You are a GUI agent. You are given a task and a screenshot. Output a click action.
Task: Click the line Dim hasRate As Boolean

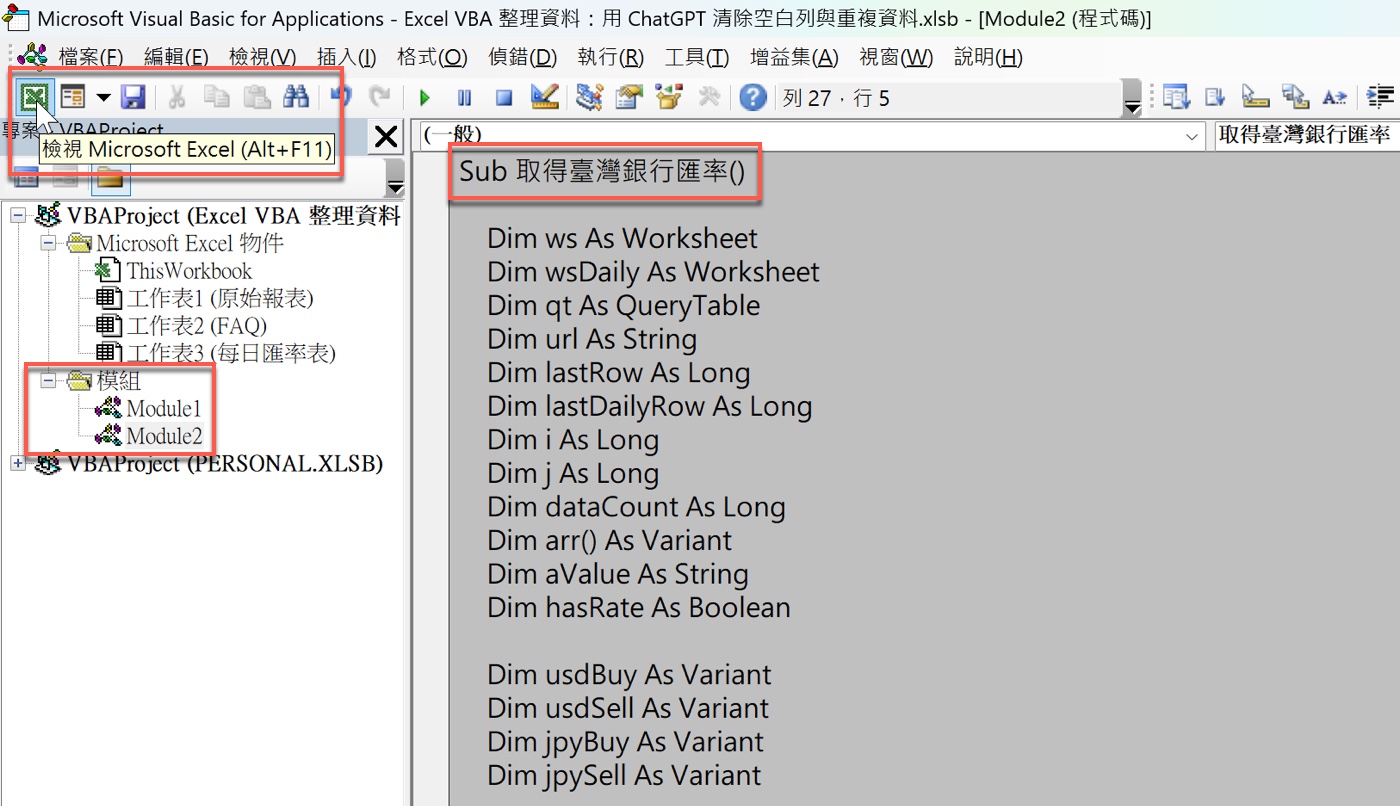pos(638,608)
